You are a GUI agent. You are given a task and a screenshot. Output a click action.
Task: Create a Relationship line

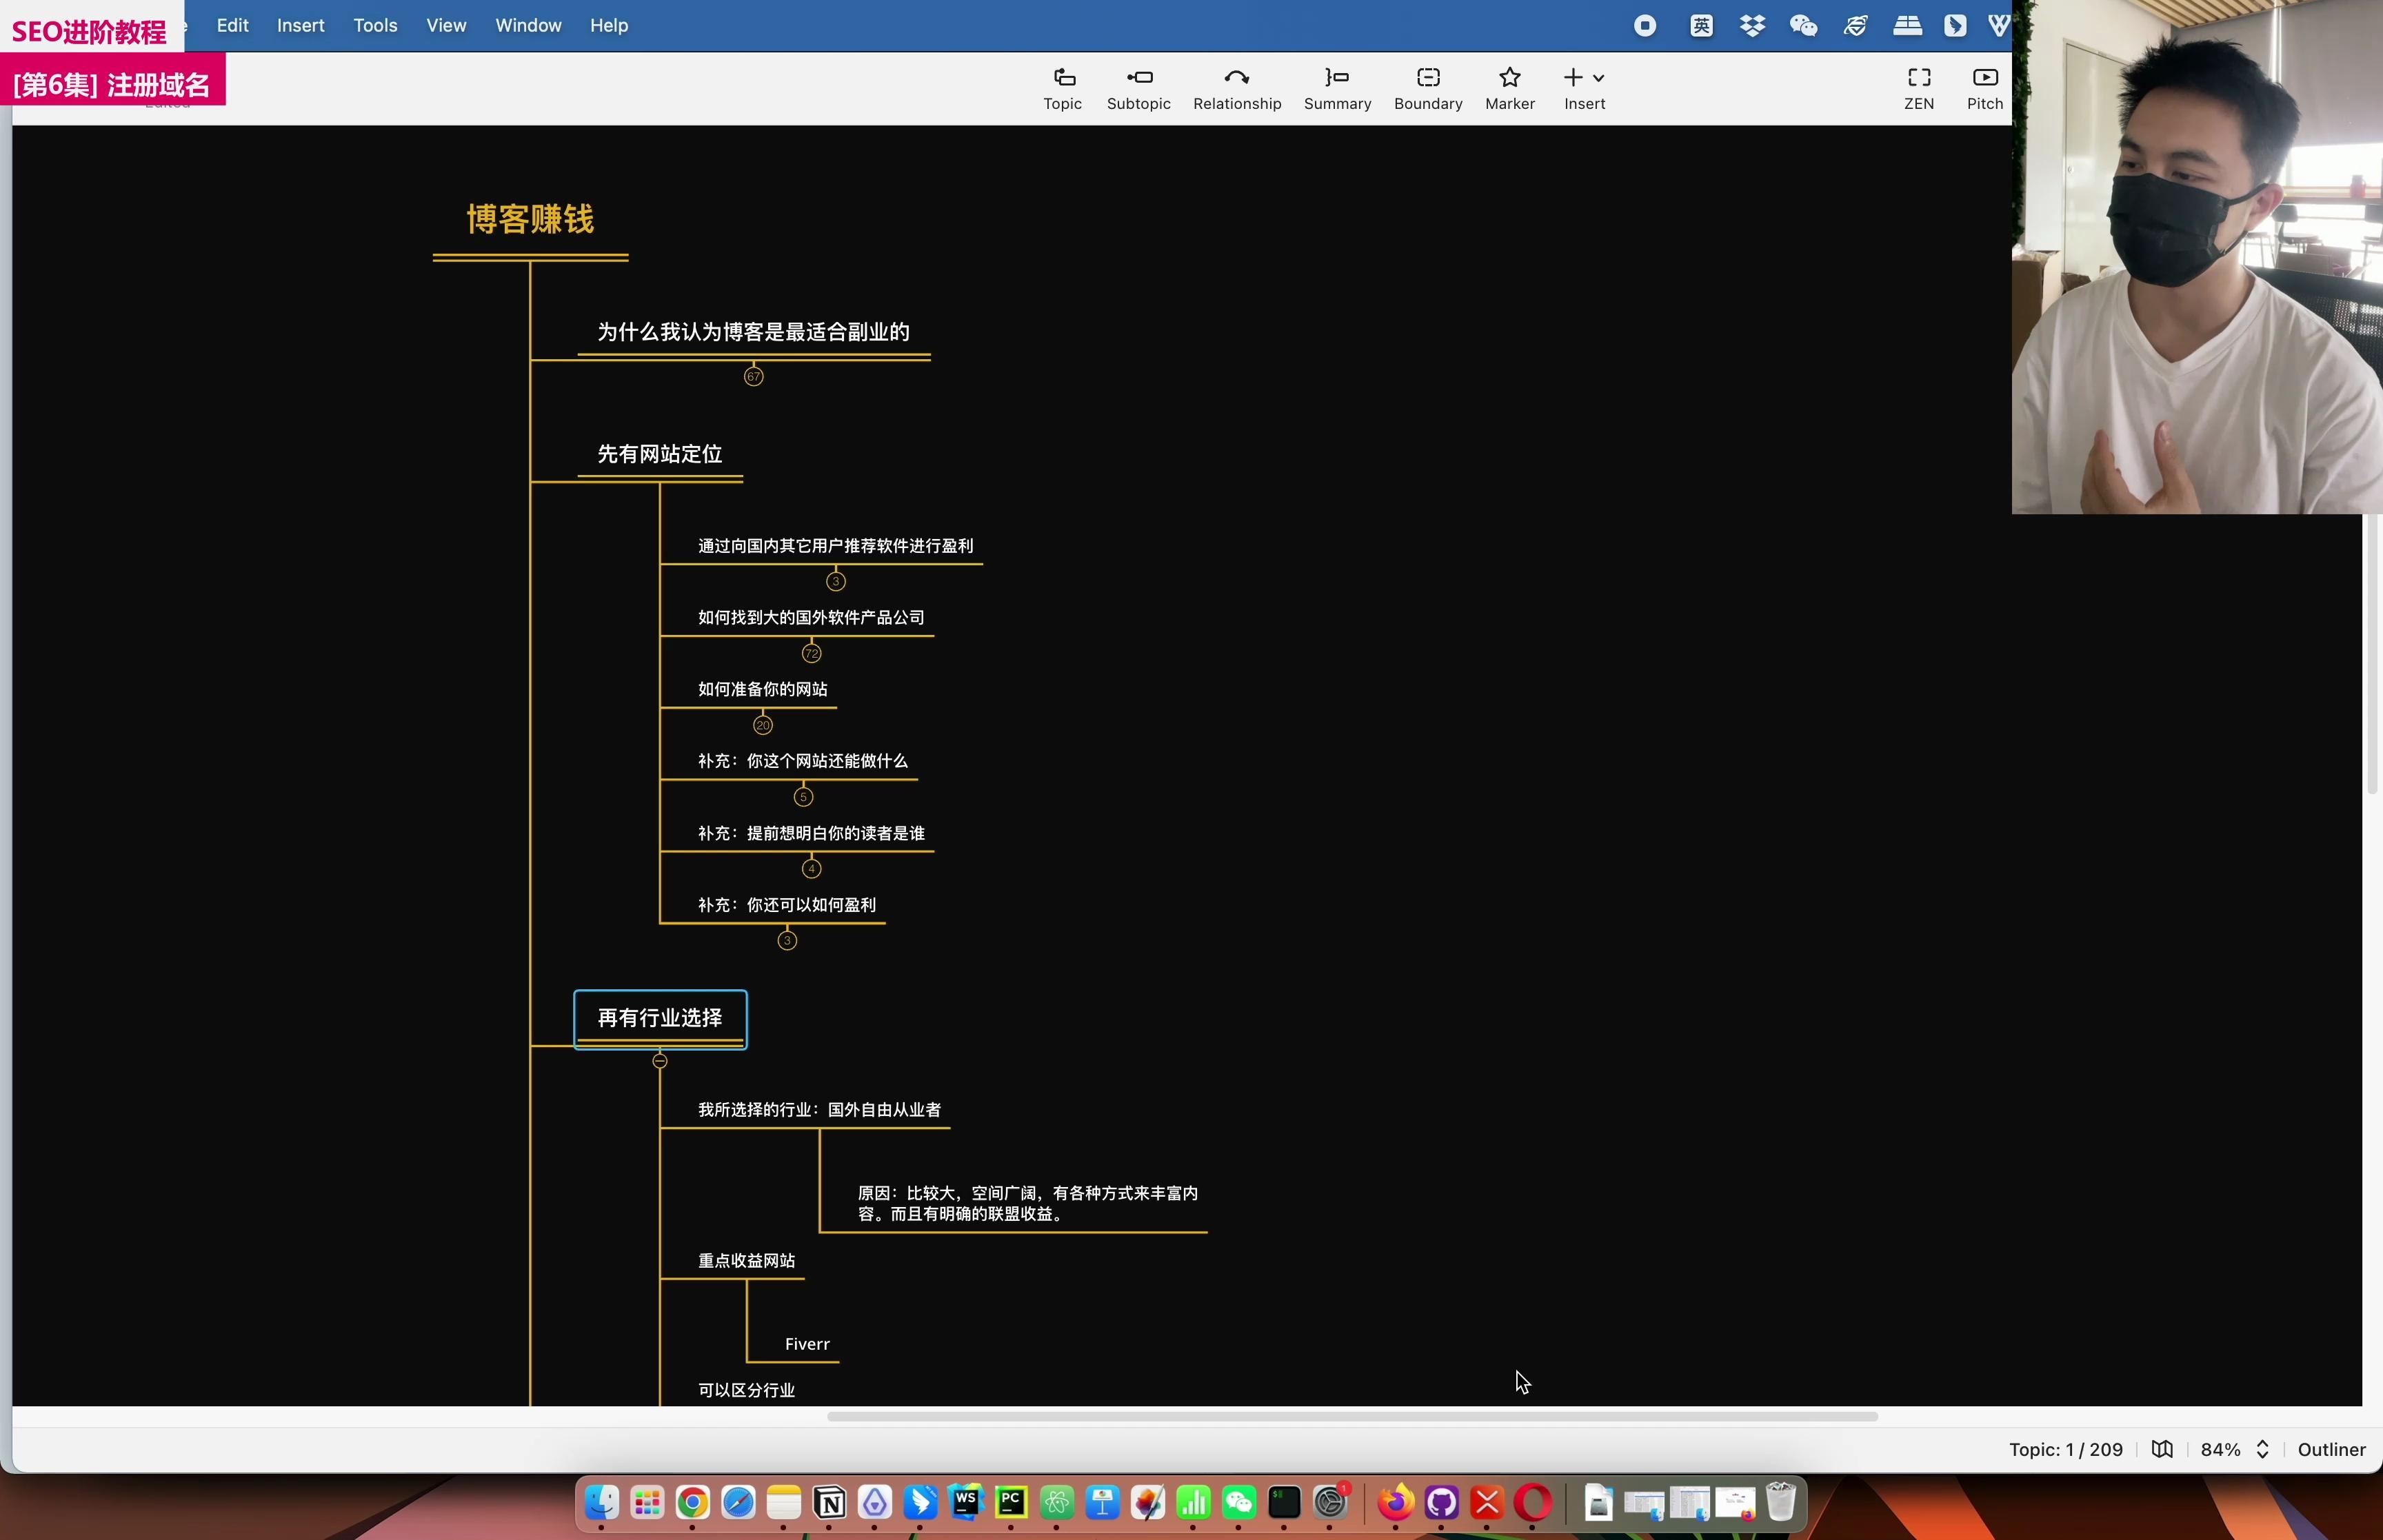coord(1237,89)
